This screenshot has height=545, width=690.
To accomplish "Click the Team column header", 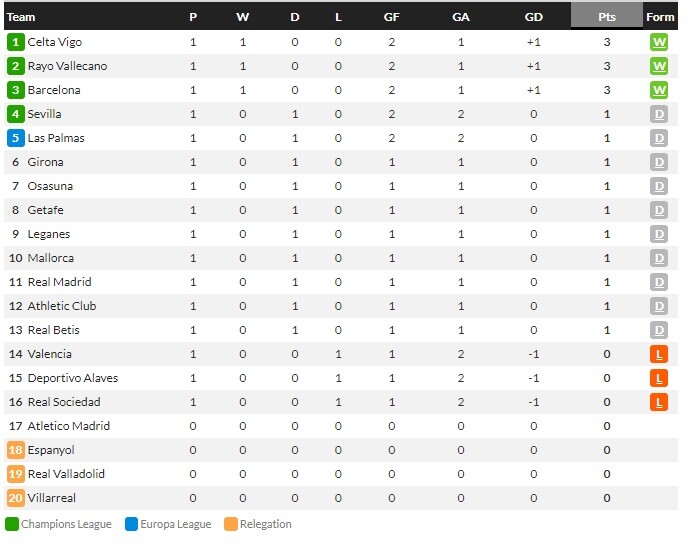I will pyautogui.click(x=21, y=17).
